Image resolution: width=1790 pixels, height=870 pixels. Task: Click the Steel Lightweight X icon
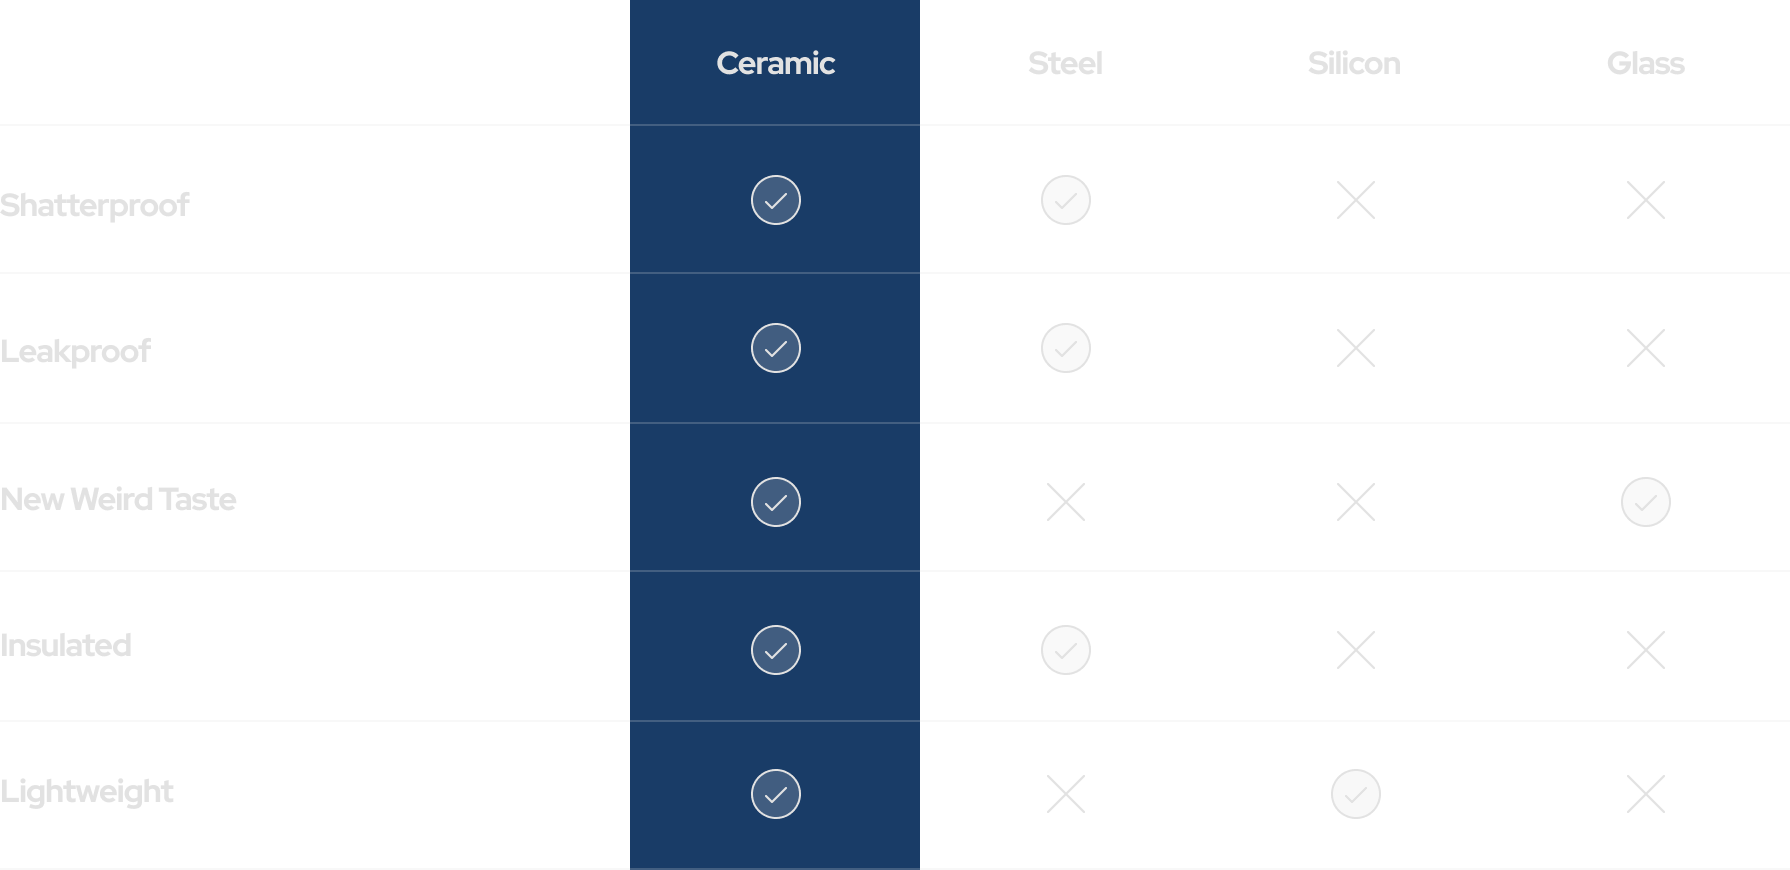(1065, 794)
